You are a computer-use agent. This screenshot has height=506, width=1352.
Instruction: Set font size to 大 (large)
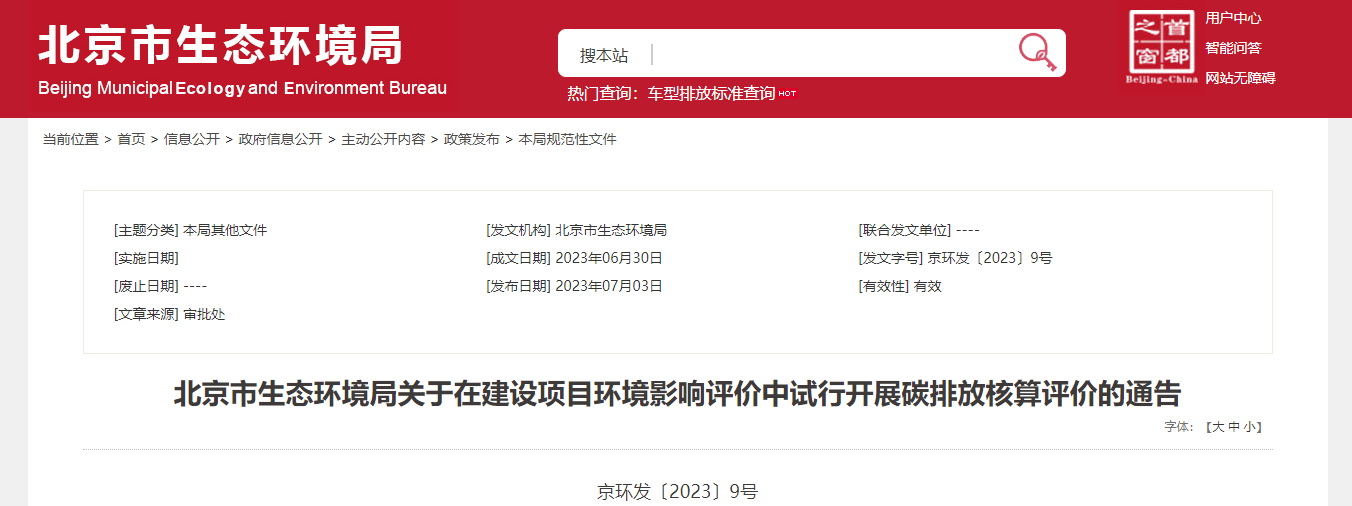(x=1218, y=427)
